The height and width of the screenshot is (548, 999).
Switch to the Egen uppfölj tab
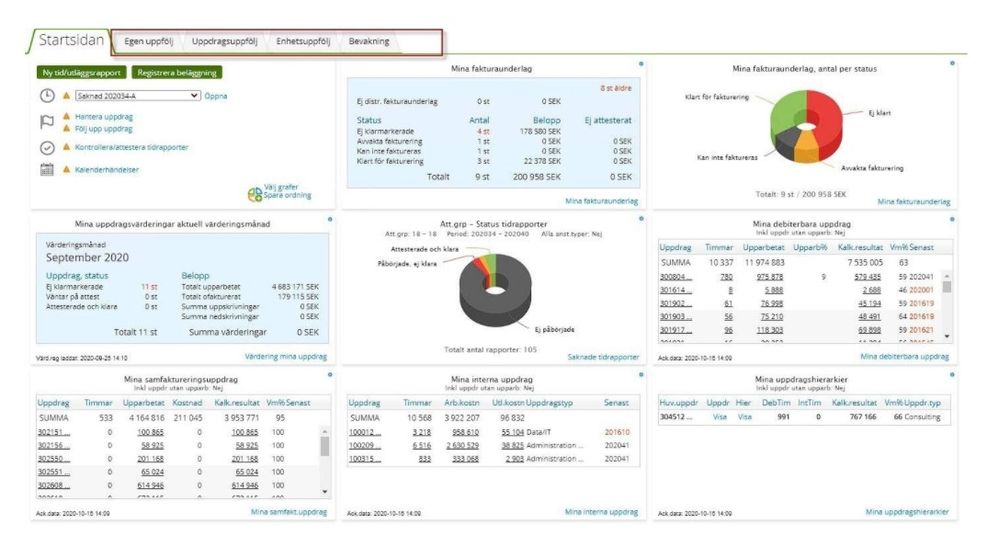point(148,41)
